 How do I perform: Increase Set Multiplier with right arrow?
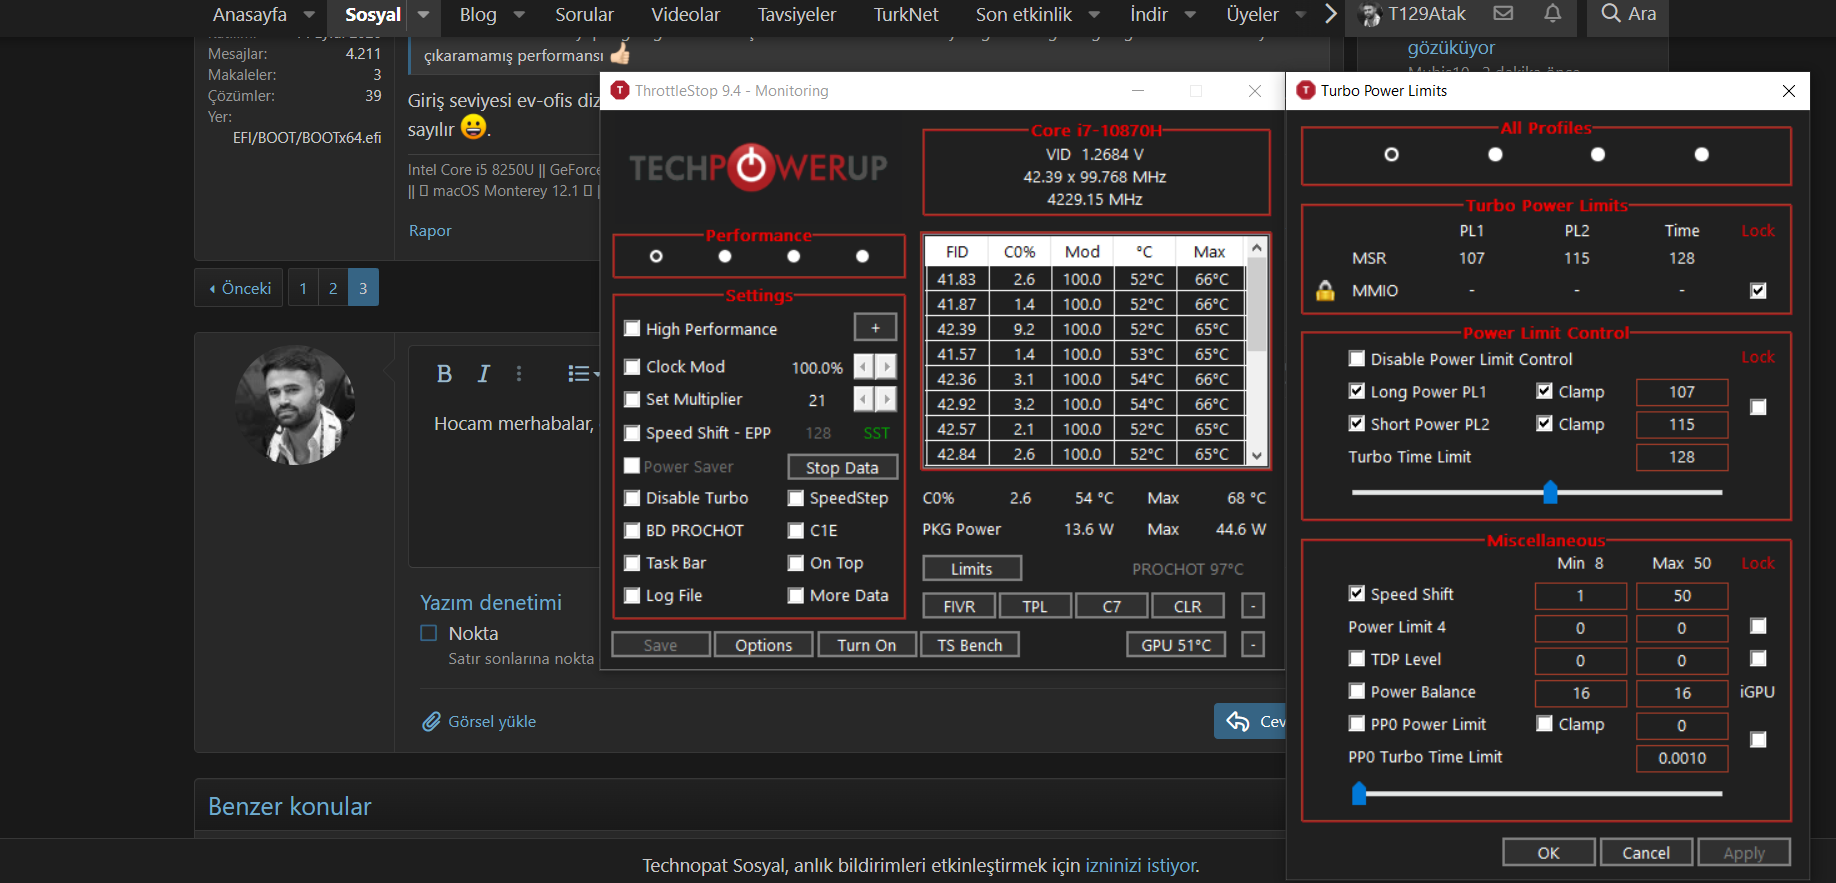click(x=886, y=399)
